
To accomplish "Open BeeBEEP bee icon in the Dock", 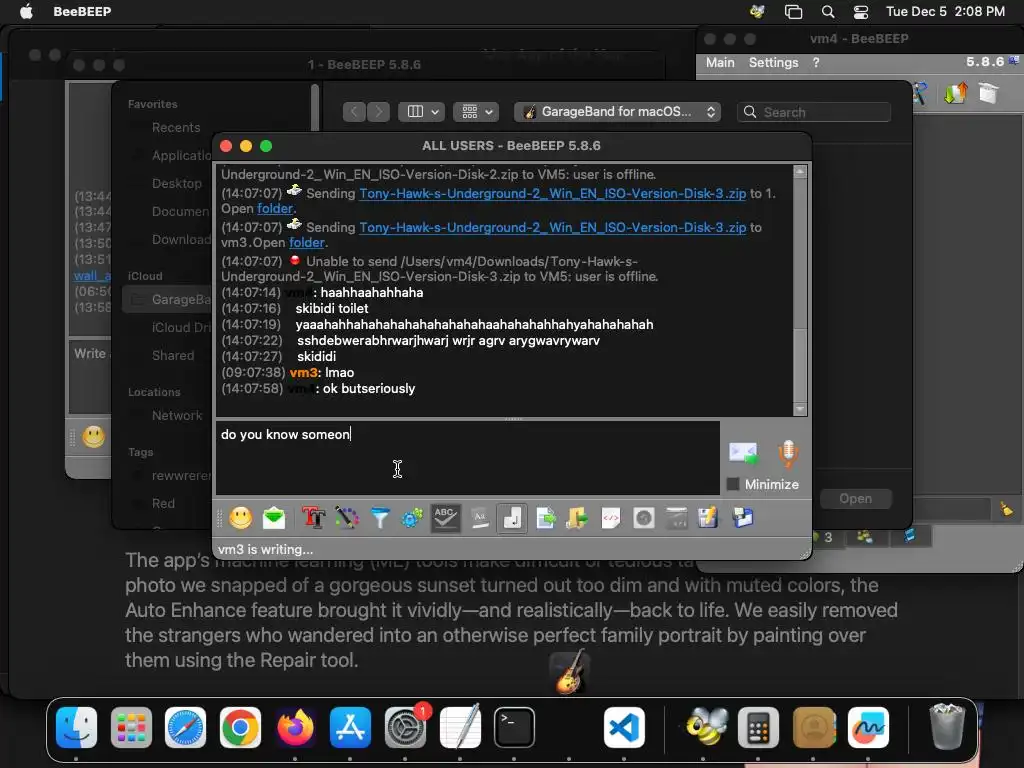I will (706, 728).
